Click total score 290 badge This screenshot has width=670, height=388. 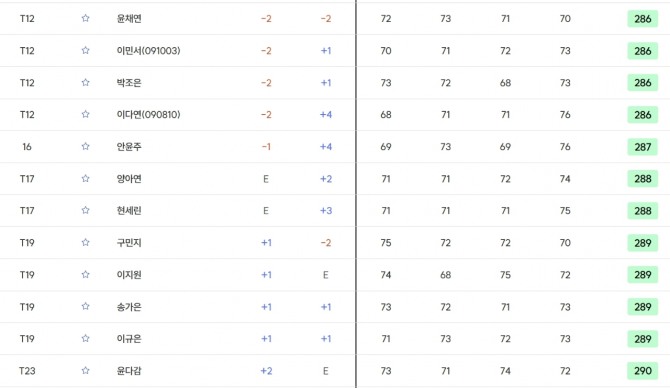point(643,371)
